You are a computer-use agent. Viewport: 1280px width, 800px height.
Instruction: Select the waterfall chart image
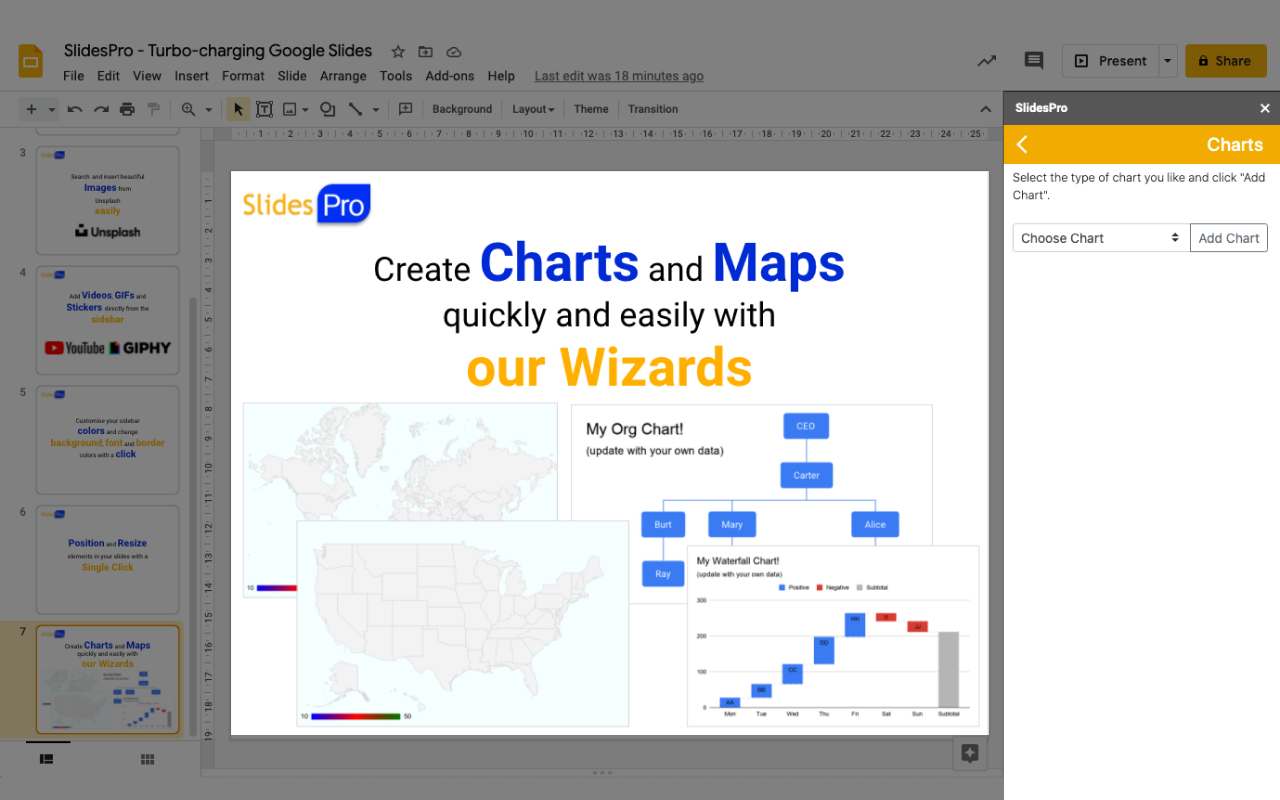point(833,635)
